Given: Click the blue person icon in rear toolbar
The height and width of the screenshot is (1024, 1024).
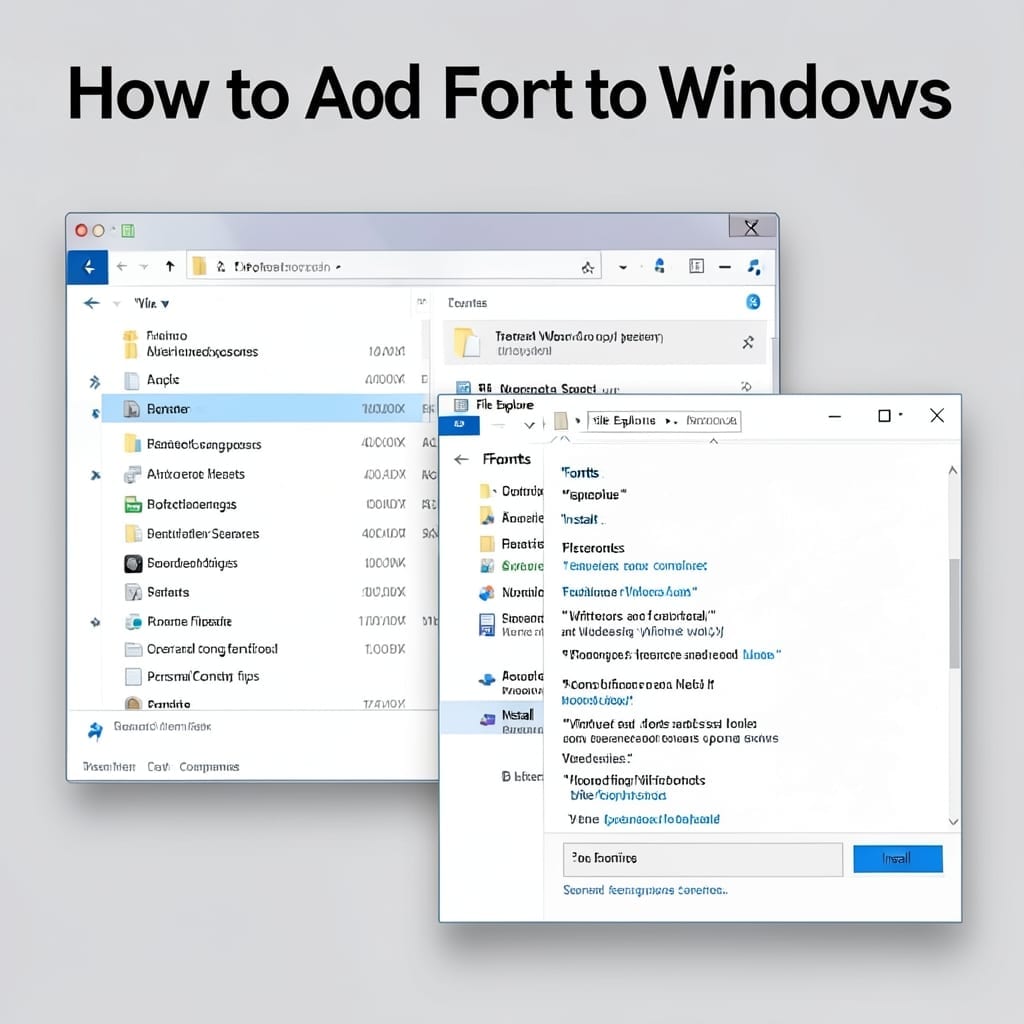Looking at the screenshot, I should [660, 266].
